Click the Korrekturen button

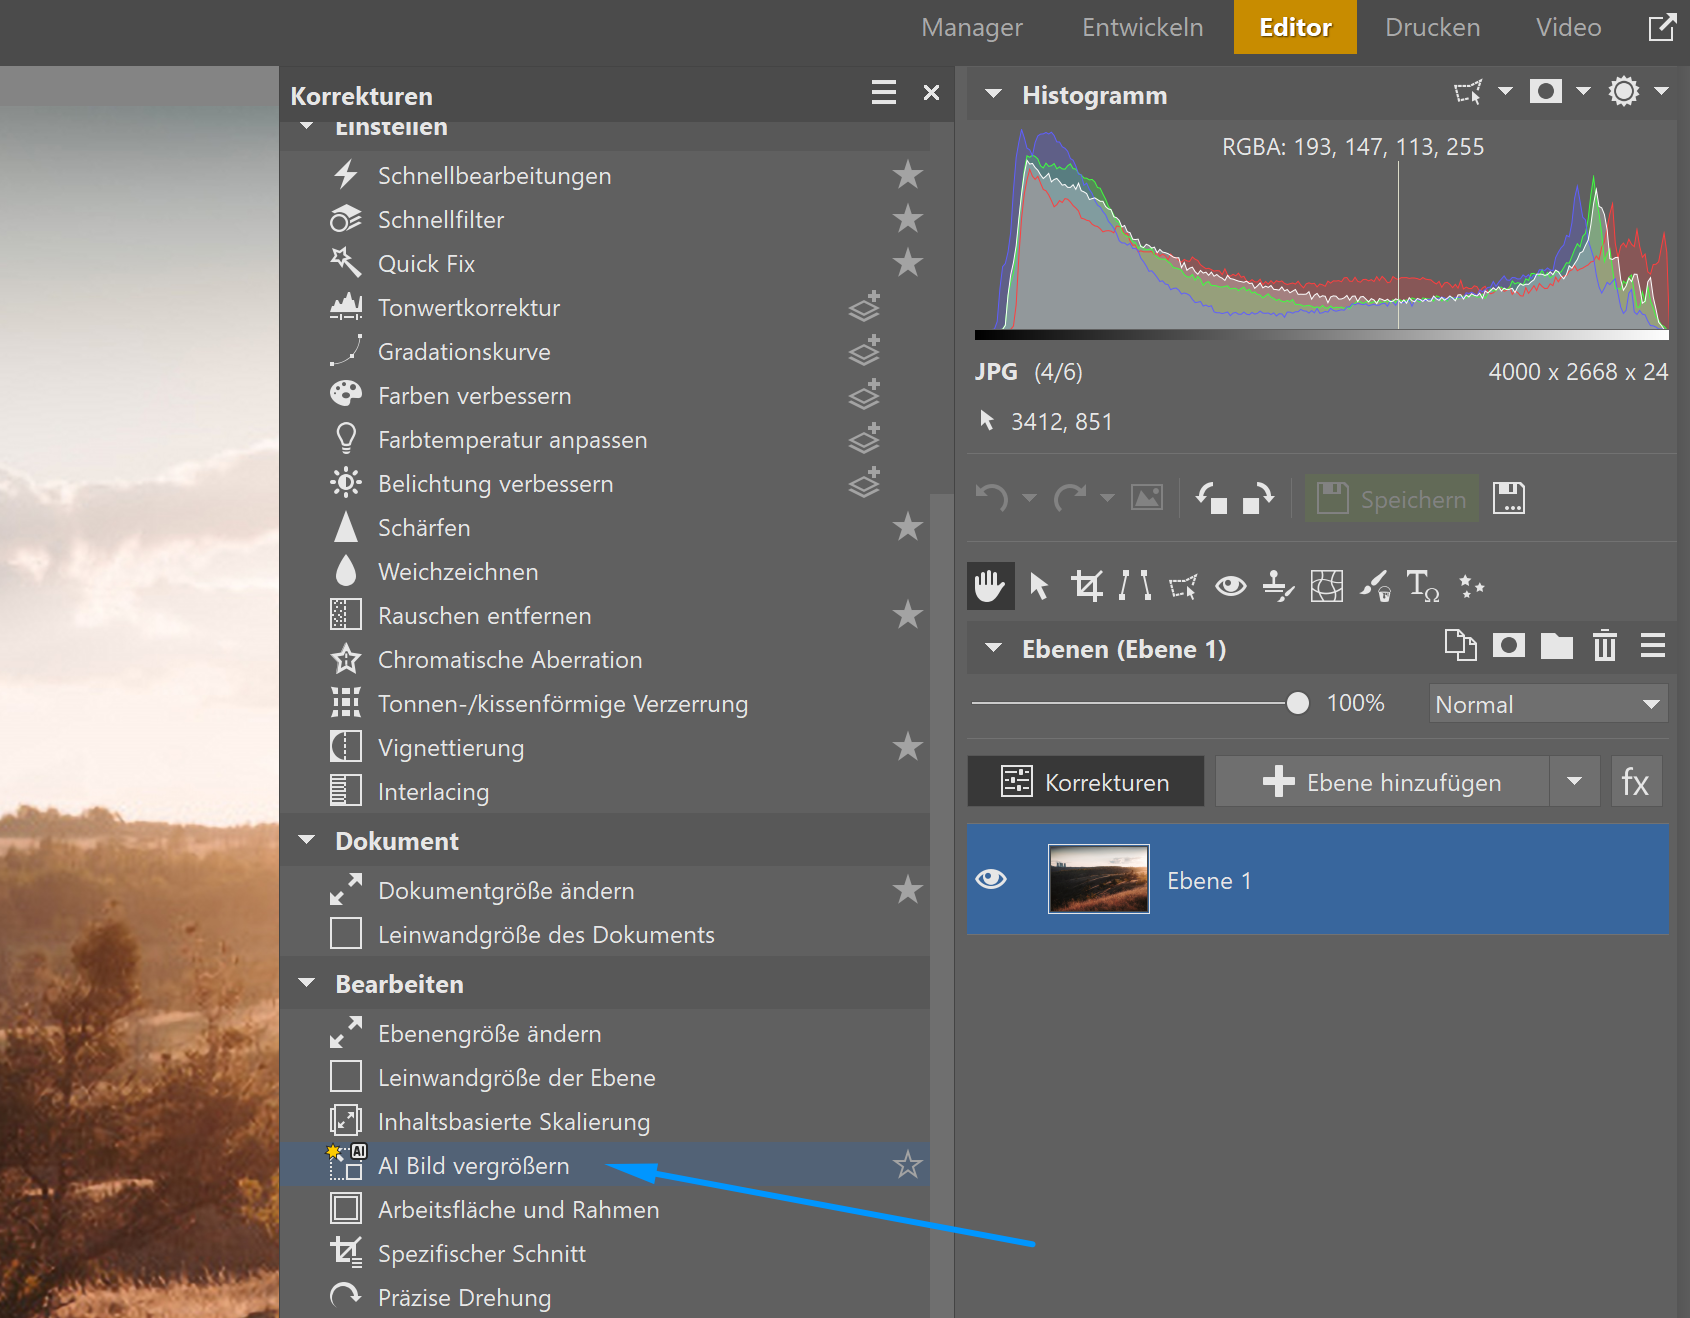click(x=1086, y=782)
